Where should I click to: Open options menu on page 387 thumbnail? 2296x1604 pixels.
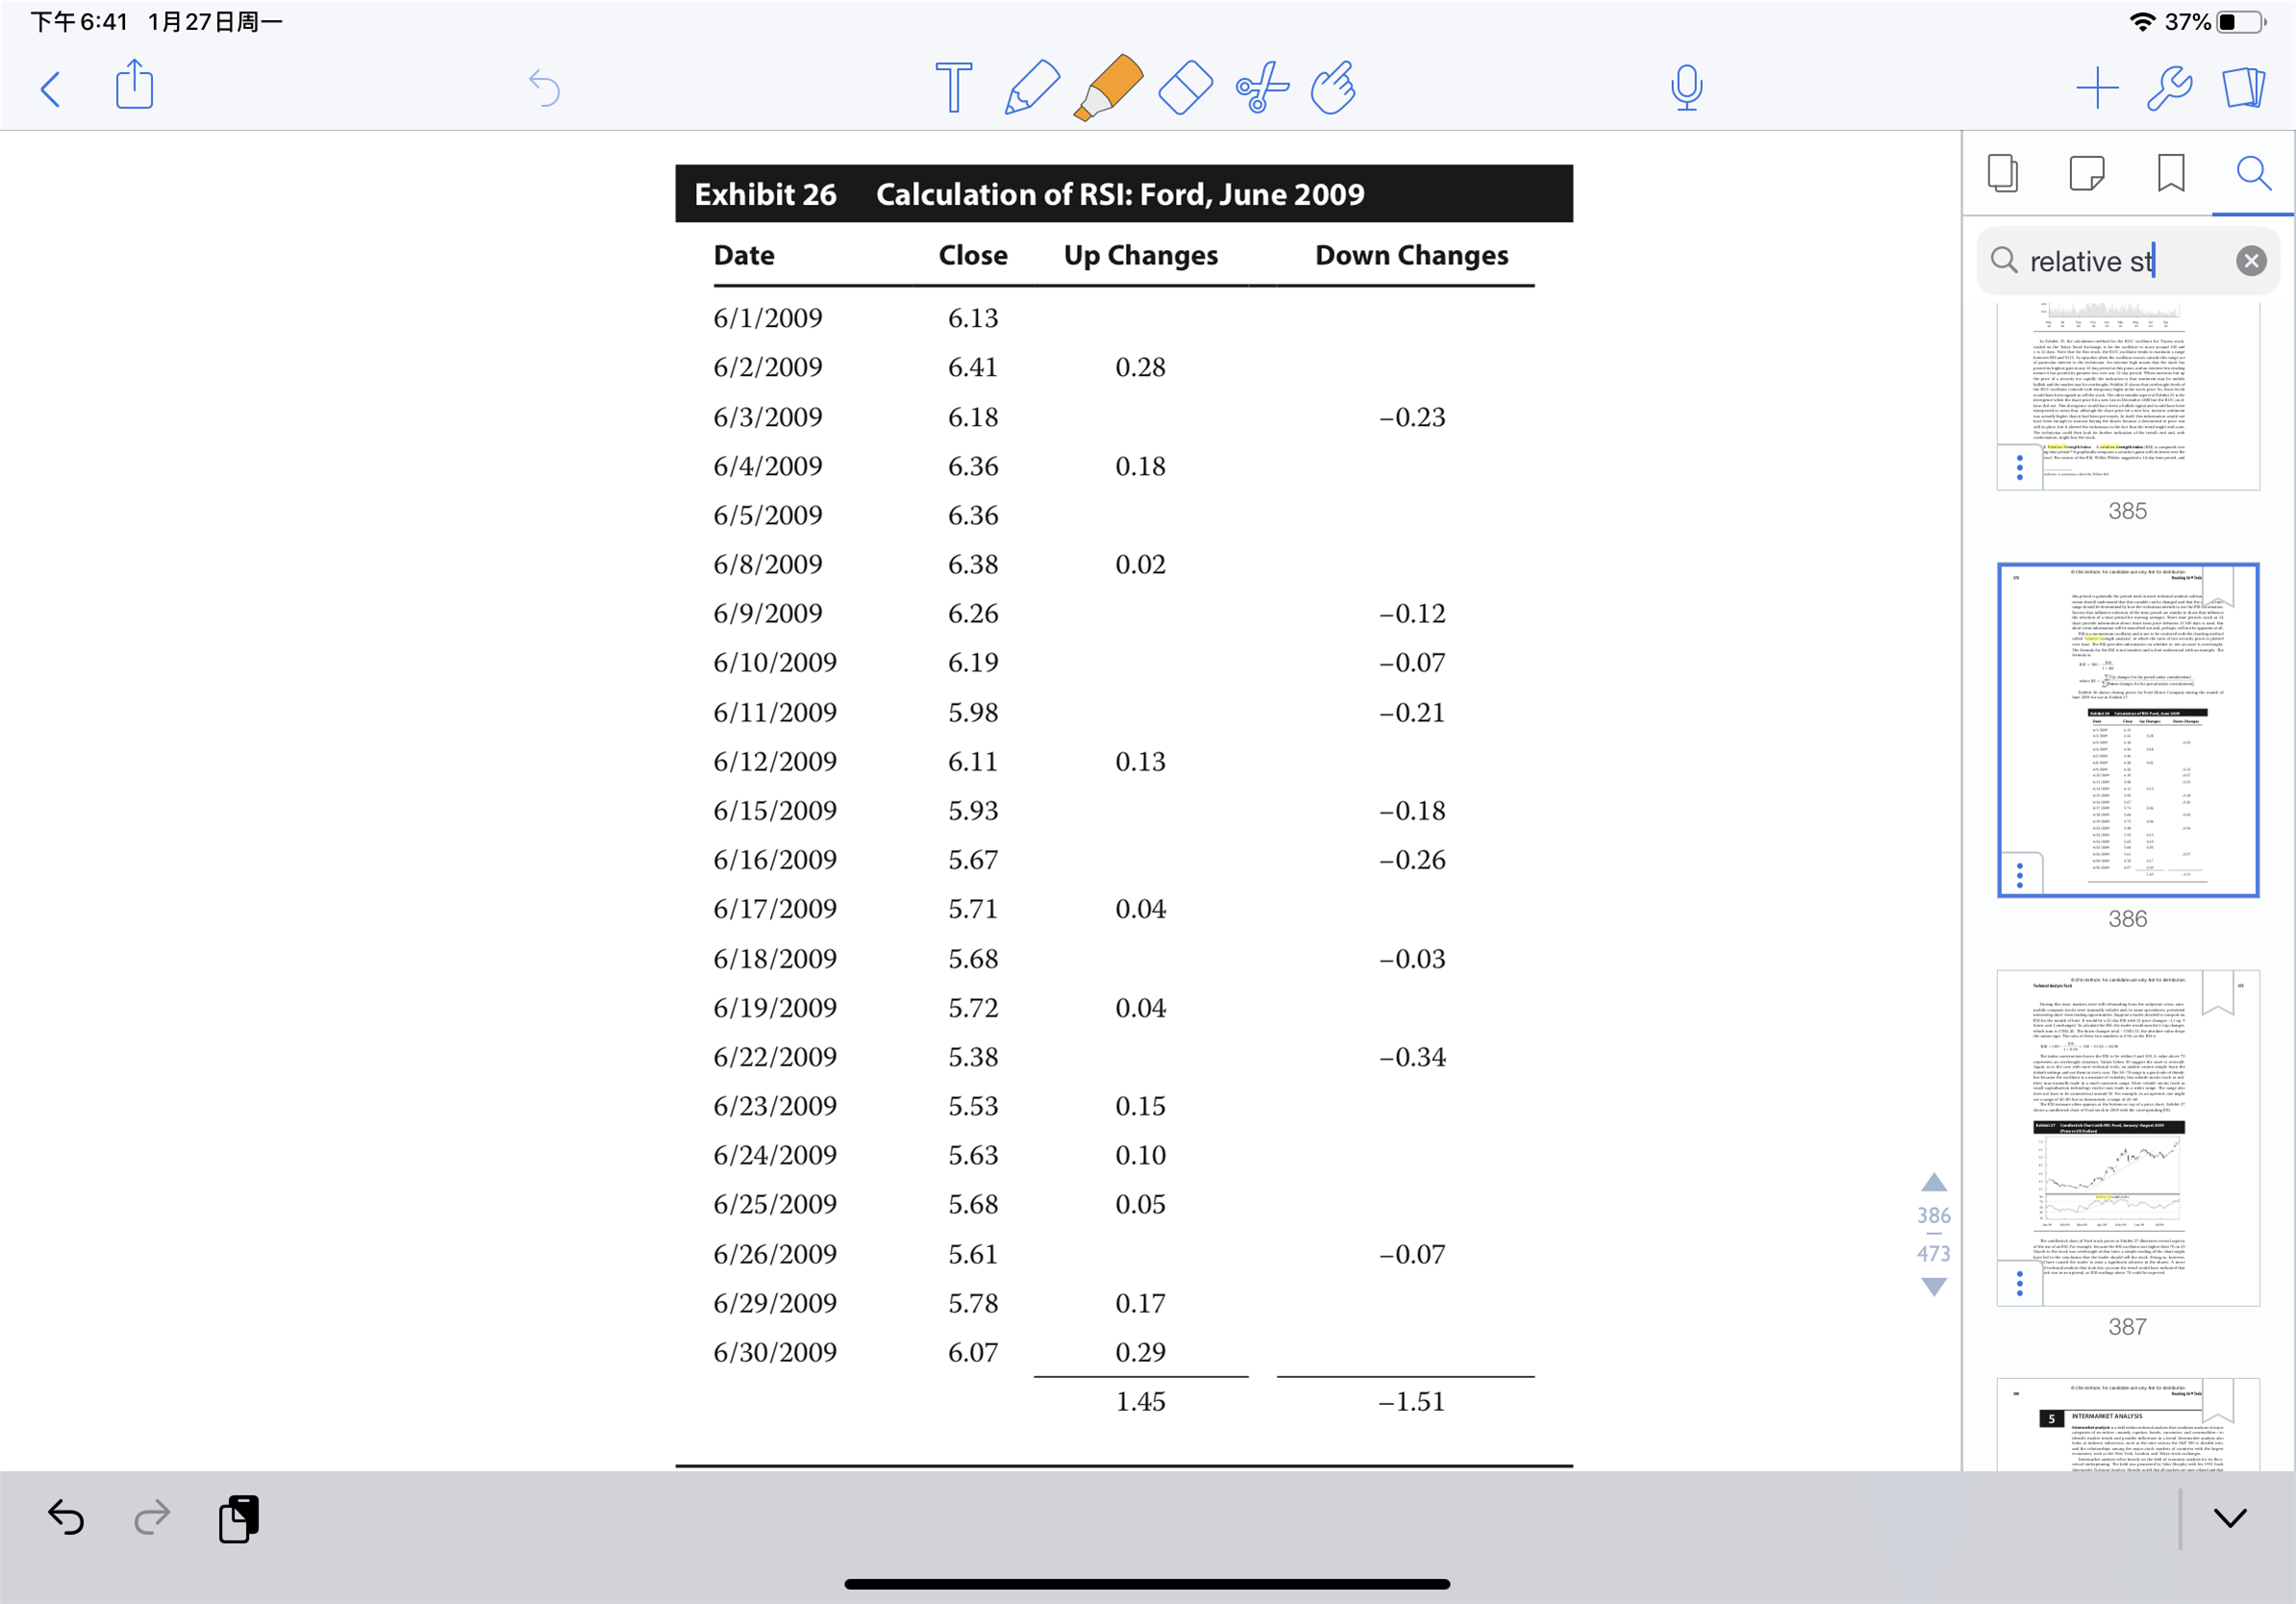(x=2019, y=1283)
